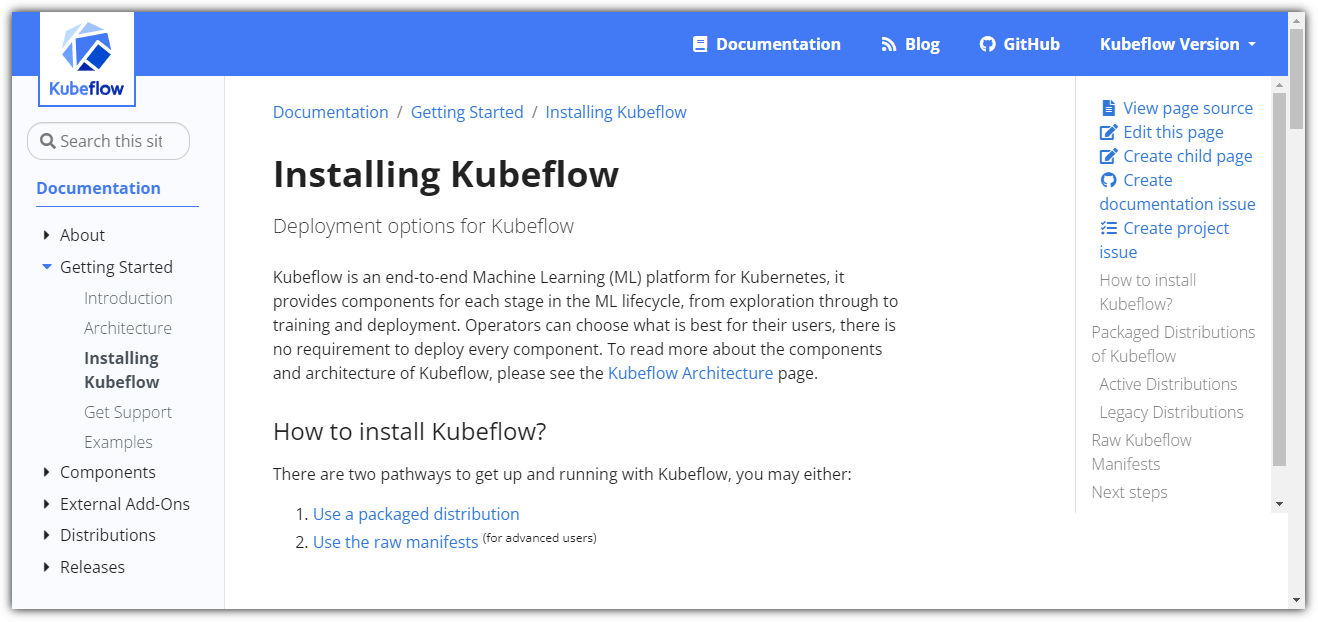The image size is (1318, 622).
Task: Click the Create project issue checklist icon
Action: pyautogui.click(x=1108, y=228)
